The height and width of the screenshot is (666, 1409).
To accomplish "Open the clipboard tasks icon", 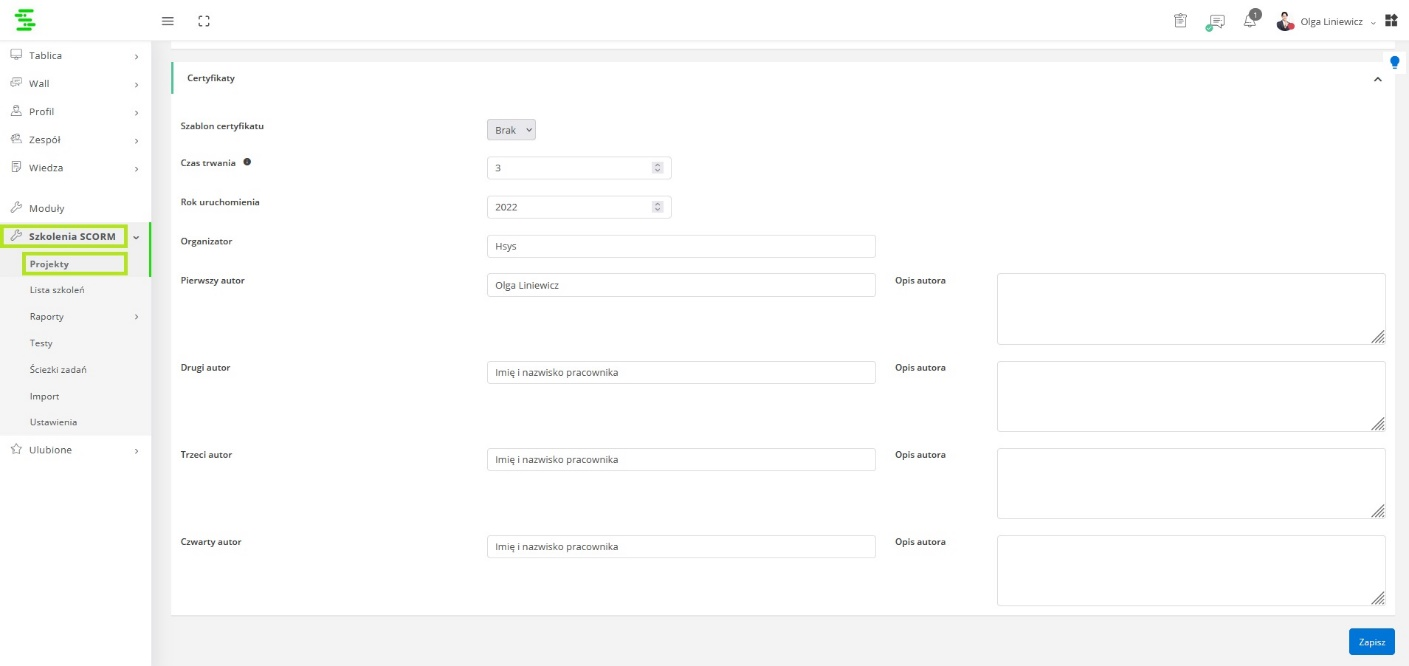I will (1180, 21).
